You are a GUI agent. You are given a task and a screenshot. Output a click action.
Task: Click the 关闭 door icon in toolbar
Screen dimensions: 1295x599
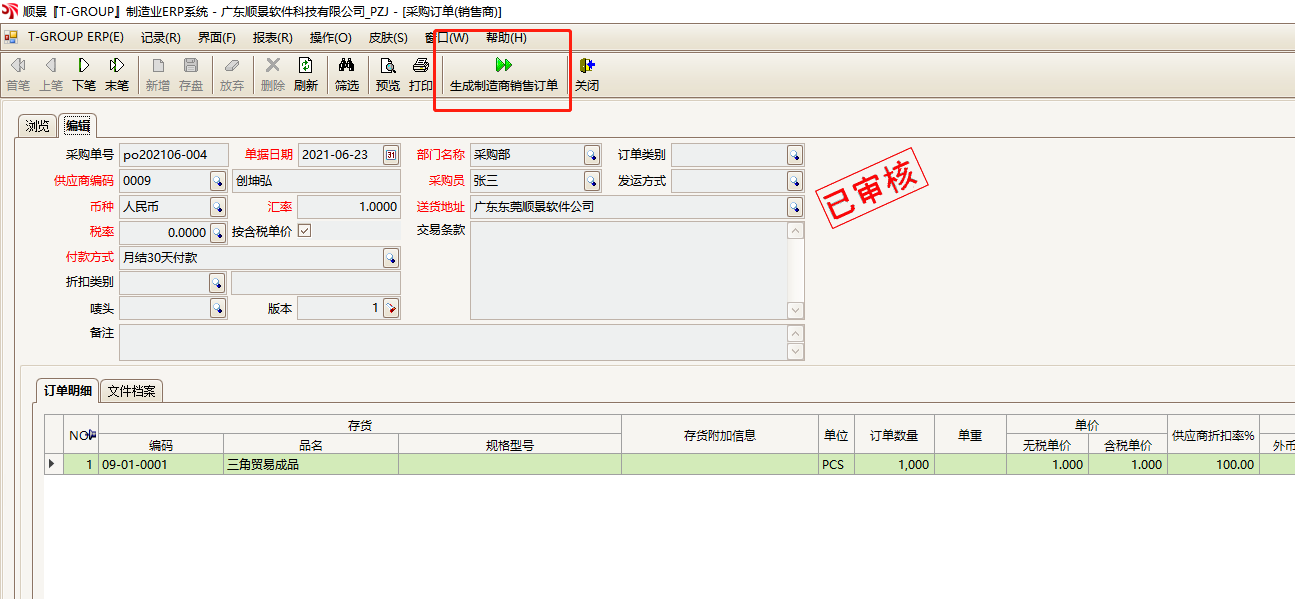point(587,65)
